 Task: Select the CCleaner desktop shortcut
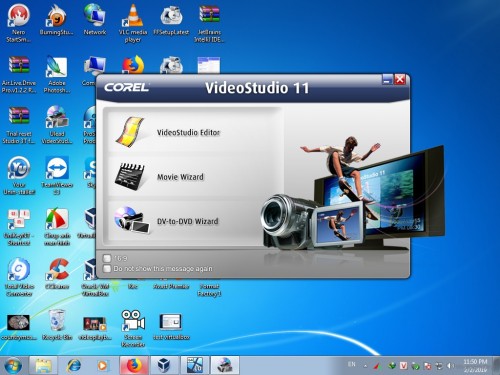click(57, 274)
